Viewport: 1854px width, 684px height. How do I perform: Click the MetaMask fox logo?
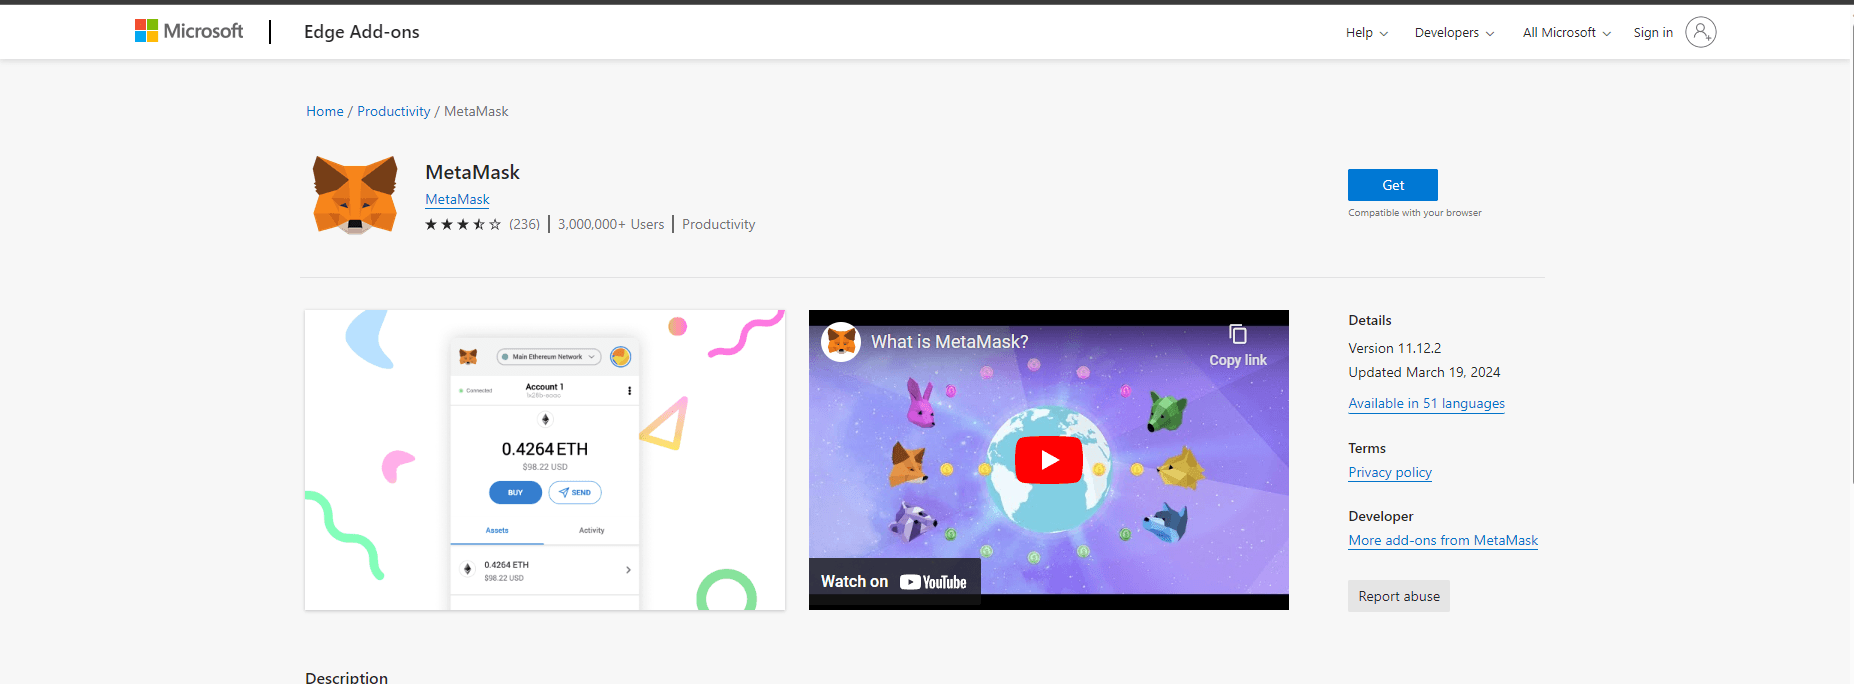pyautogui.click(x=355, y=195)
